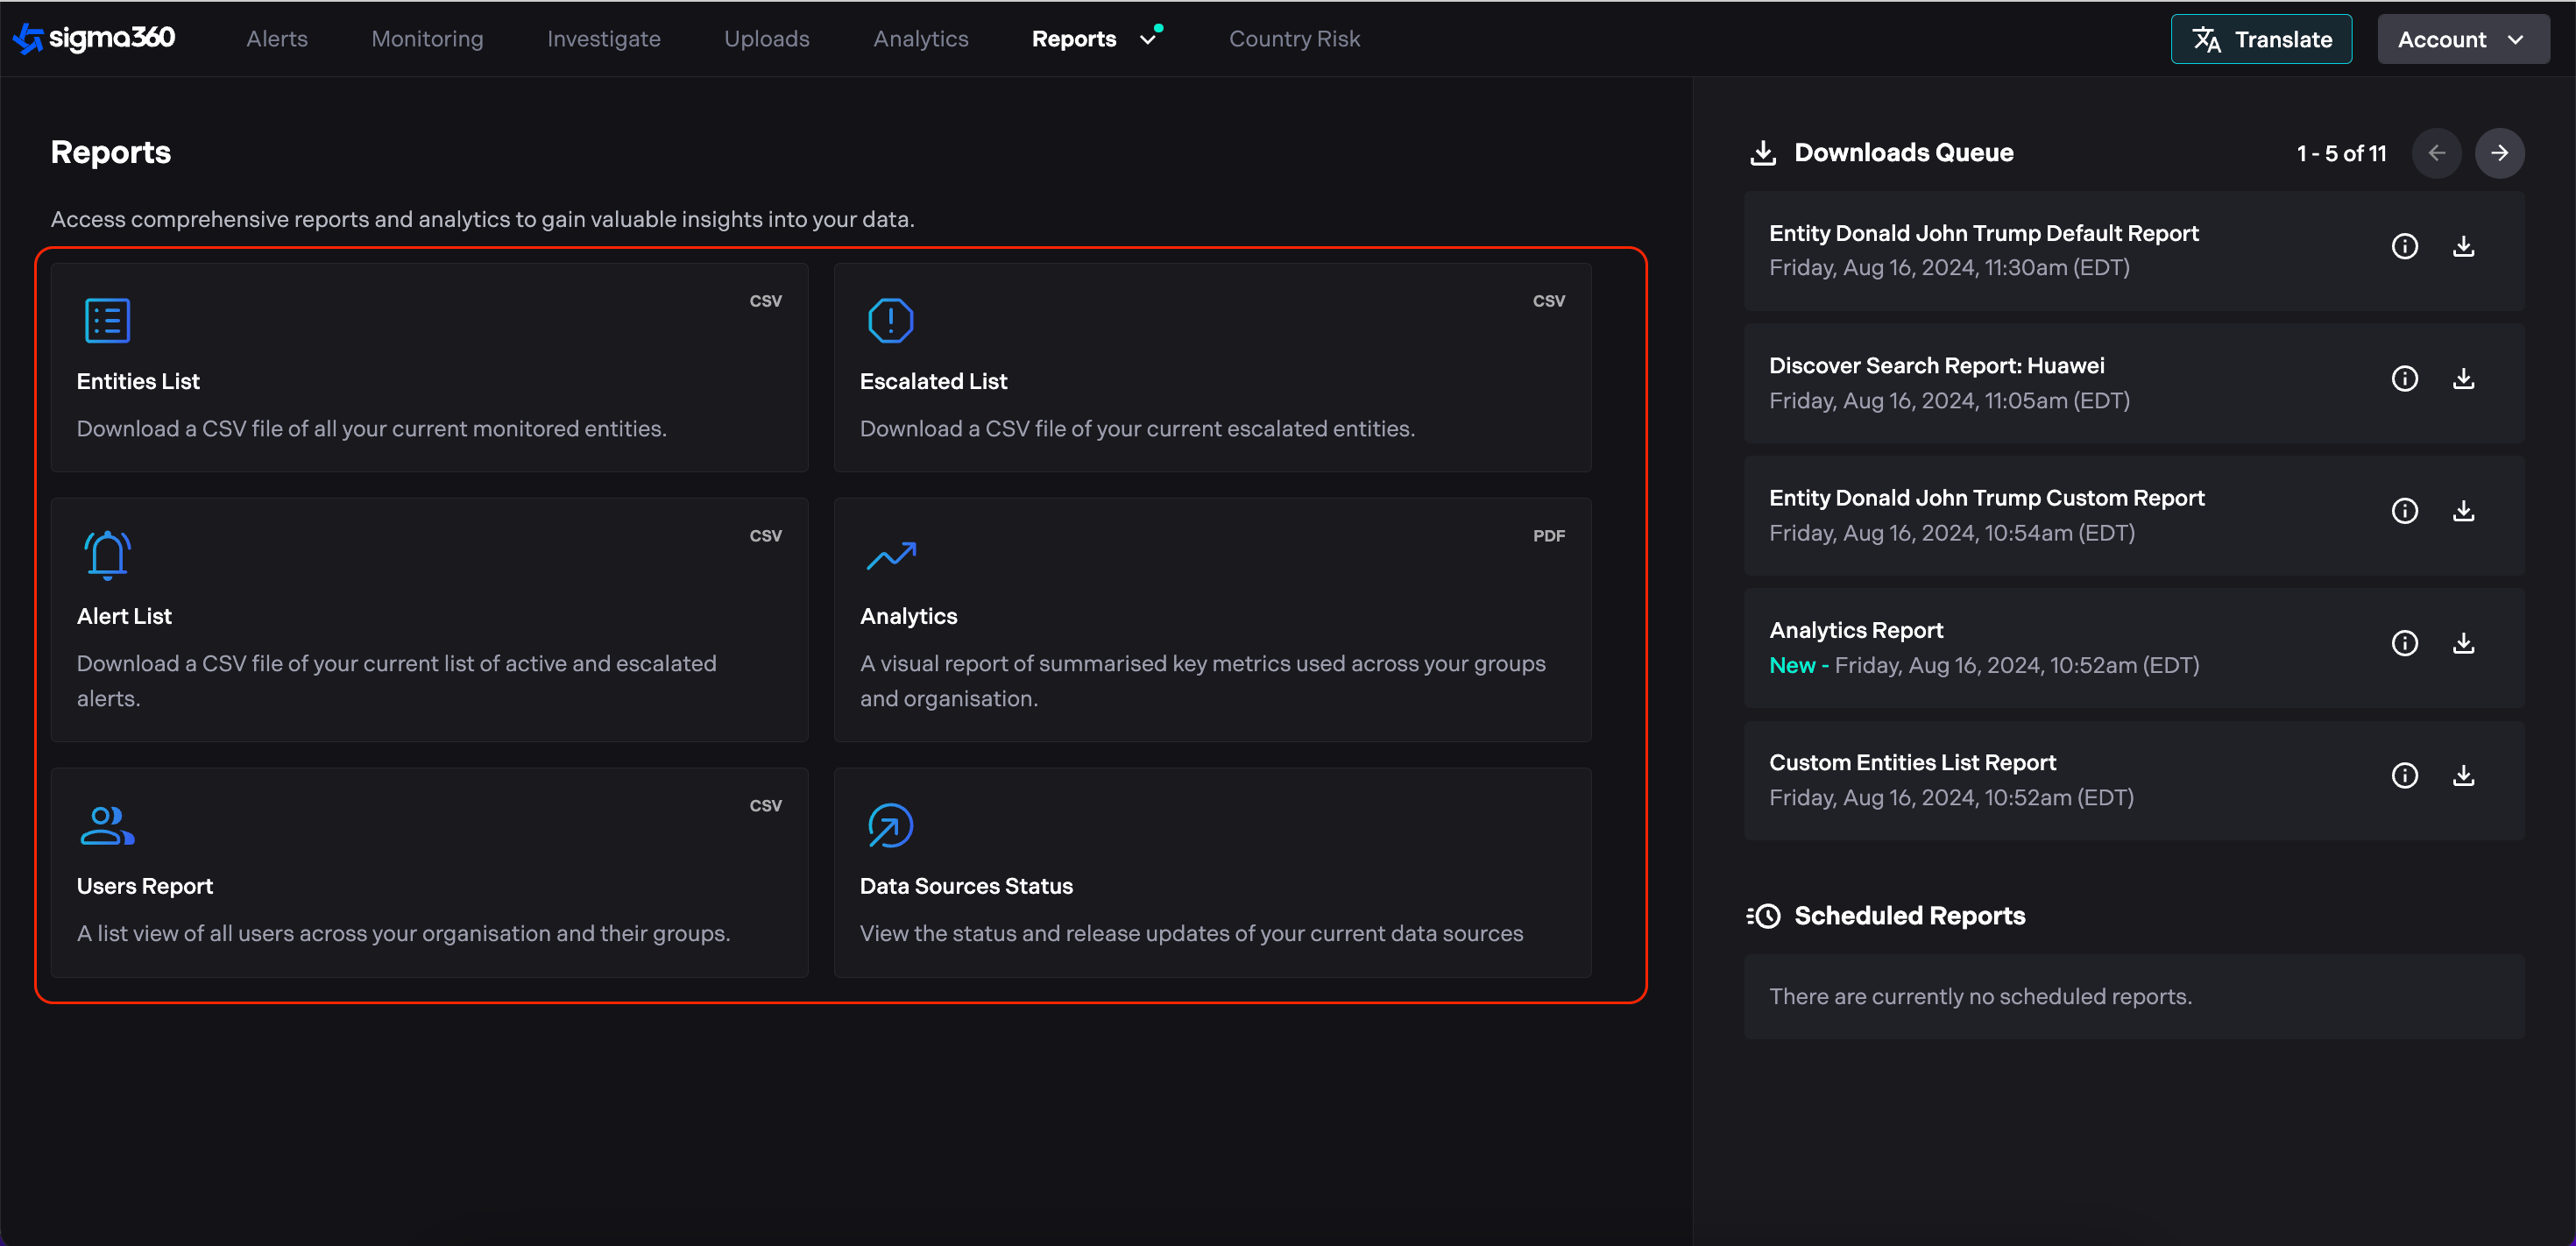This screenshot has height=1246, width=2576.
Task: Download Custom Entities List Report
Action: point(2463,776)
